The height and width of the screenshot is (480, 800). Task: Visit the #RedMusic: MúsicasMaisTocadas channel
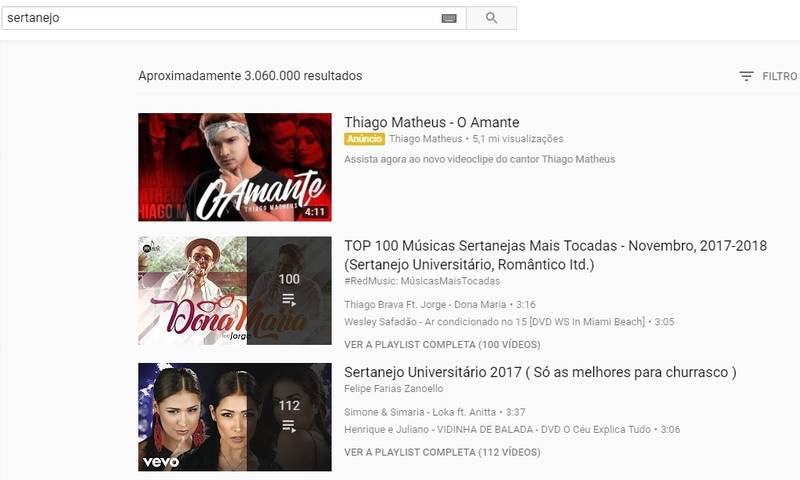422,281
